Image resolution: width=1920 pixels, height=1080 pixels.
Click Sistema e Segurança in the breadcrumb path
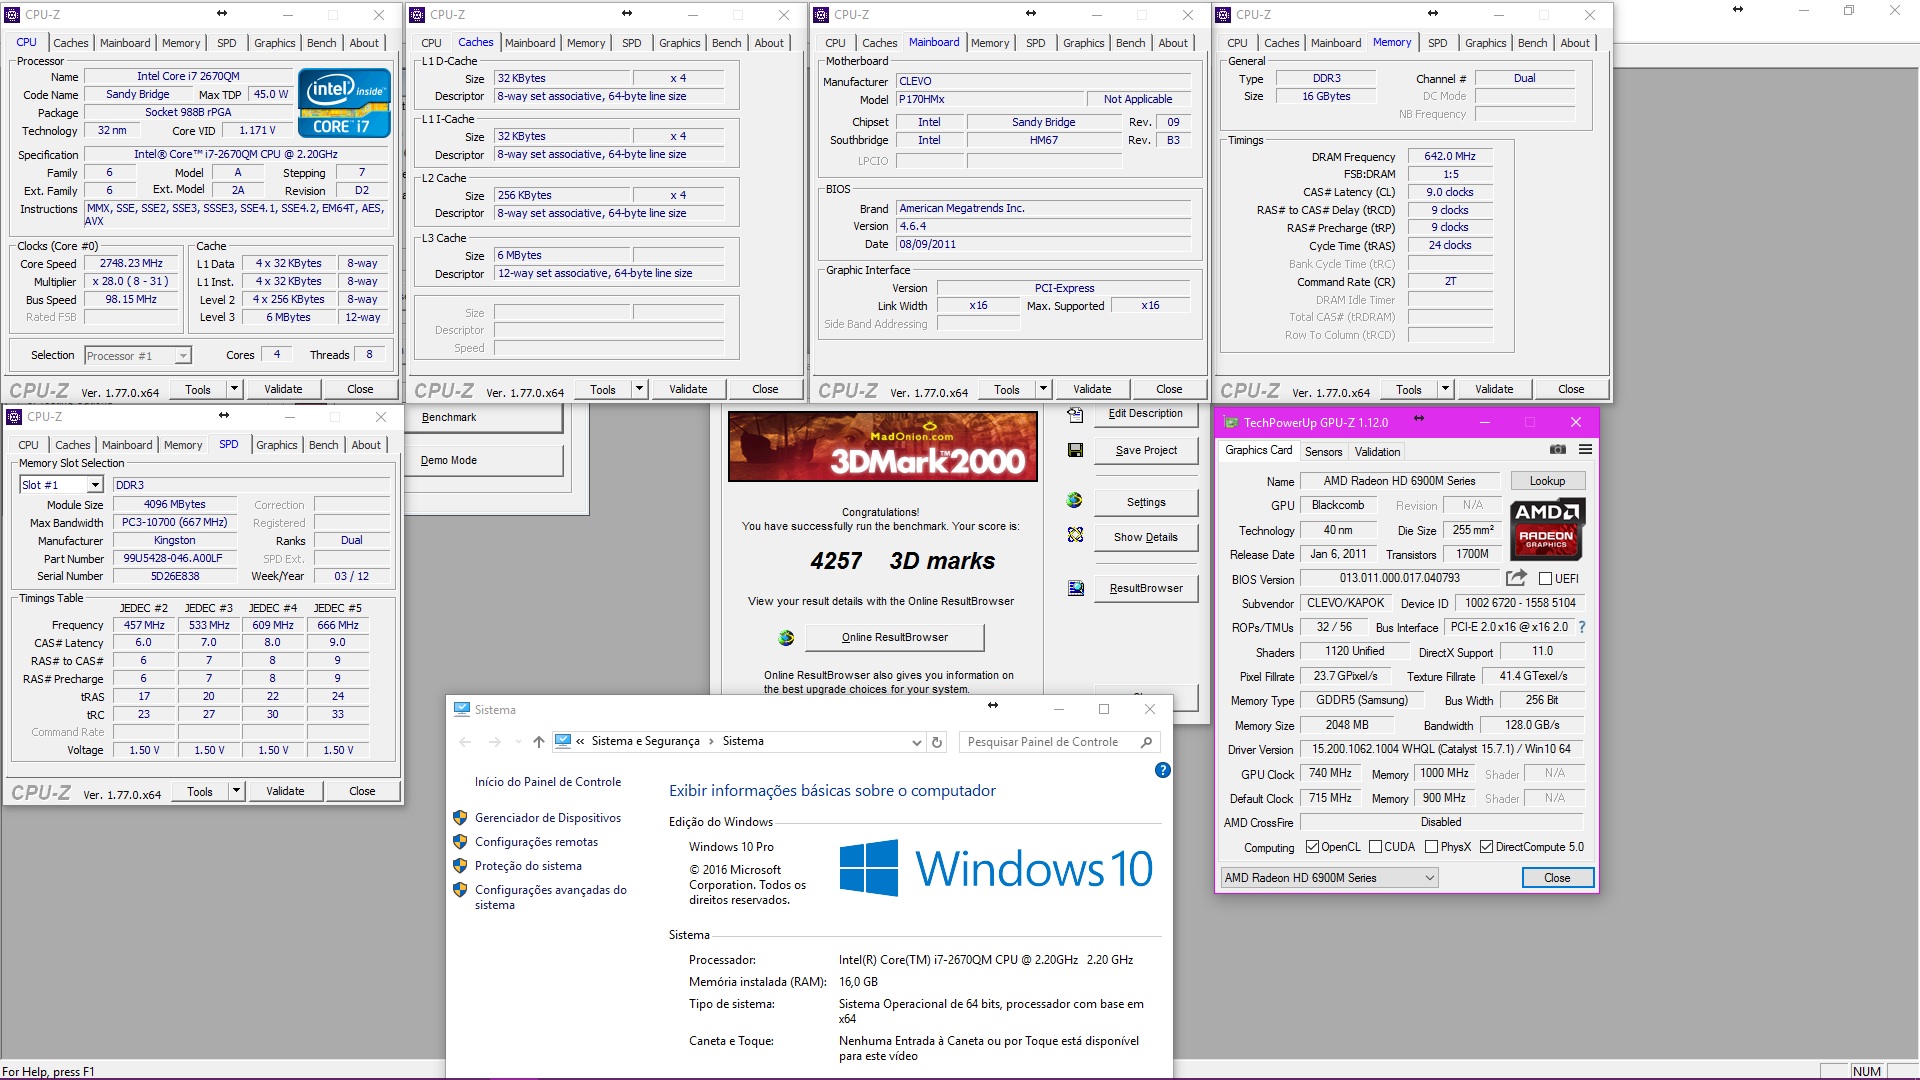(x=646, y=741)
